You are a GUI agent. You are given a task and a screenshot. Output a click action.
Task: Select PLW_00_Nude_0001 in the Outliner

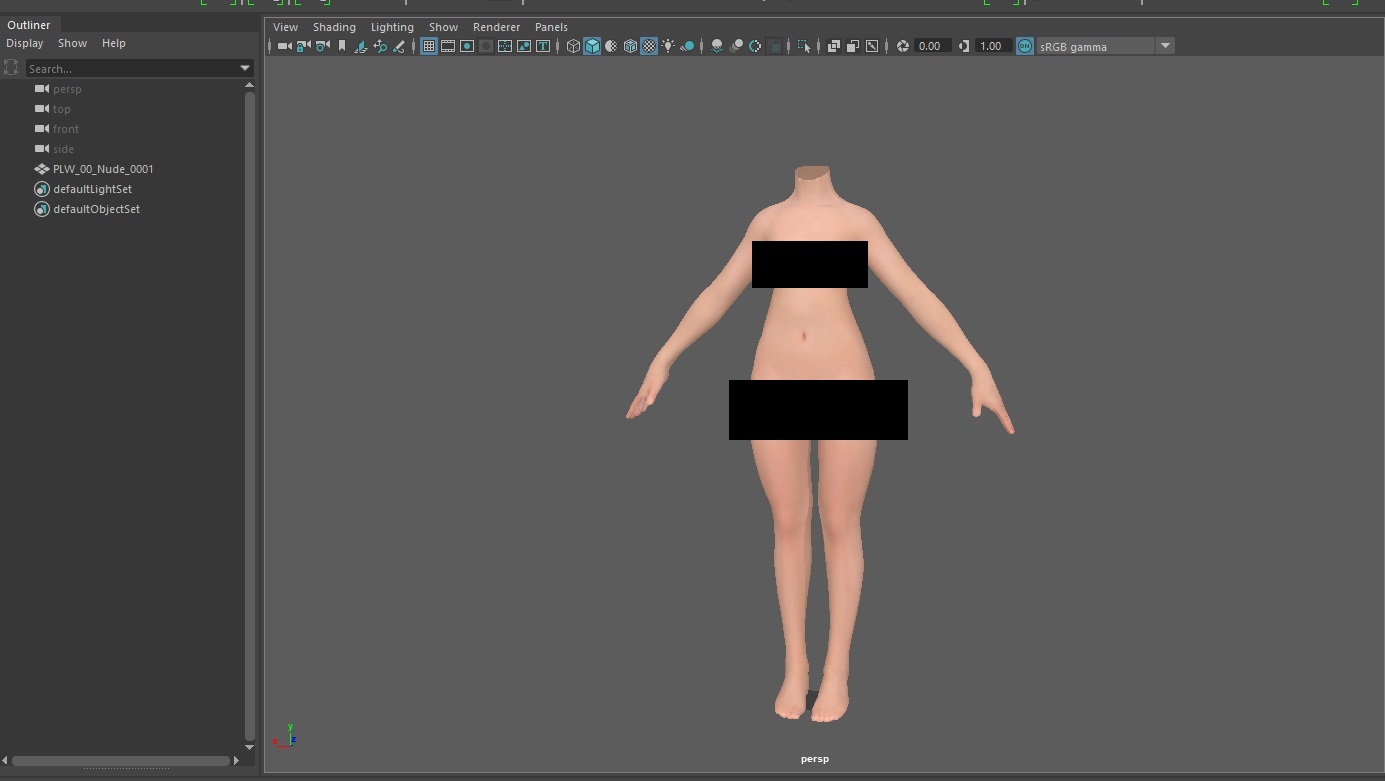tap(103, 169)
